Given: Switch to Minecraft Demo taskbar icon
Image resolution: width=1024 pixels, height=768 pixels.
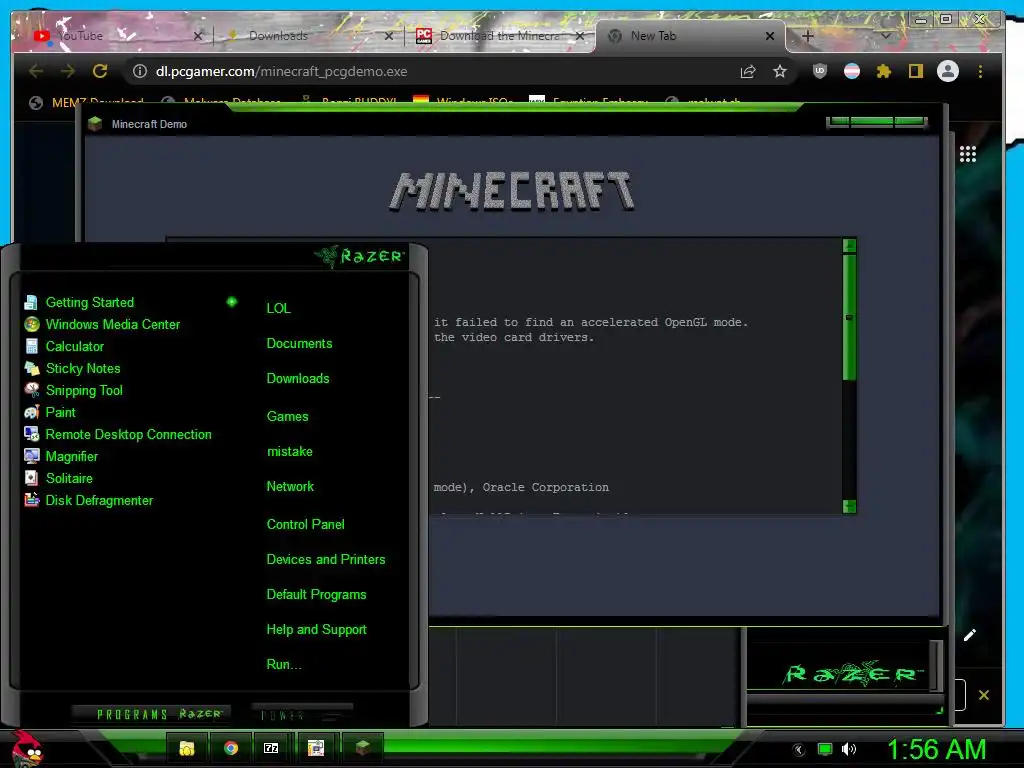Looking at the screenshot, I should coord(362,748).
